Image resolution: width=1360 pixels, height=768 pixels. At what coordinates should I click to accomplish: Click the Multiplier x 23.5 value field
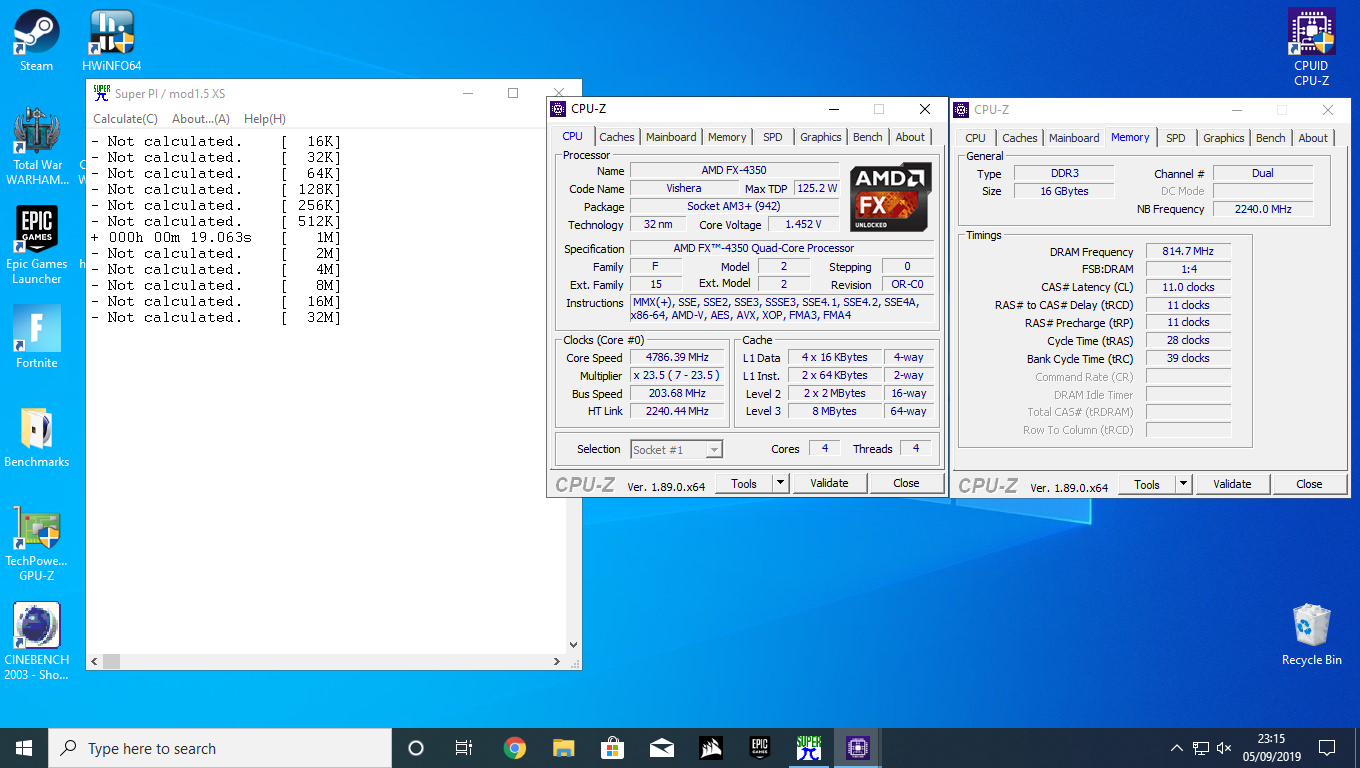pos(677,376)
